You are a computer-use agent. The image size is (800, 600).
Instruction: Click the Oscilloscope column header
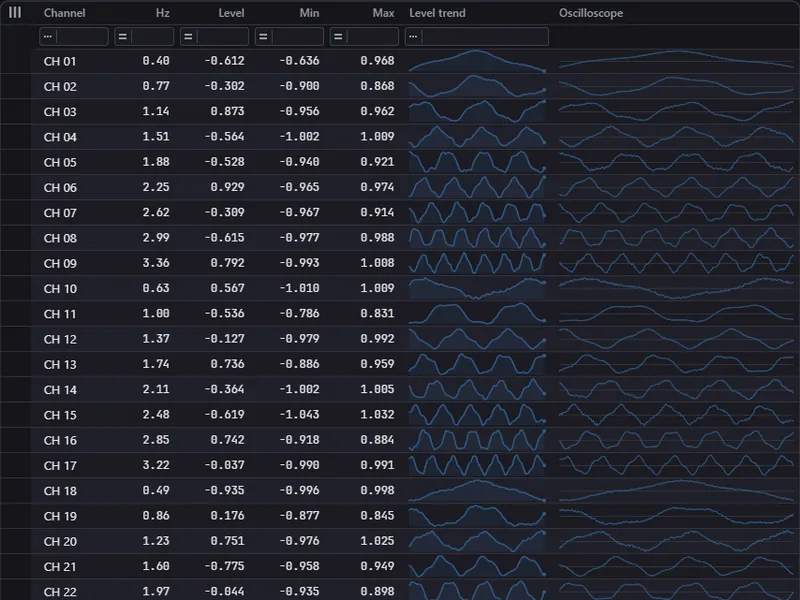(x=591, y=13)
